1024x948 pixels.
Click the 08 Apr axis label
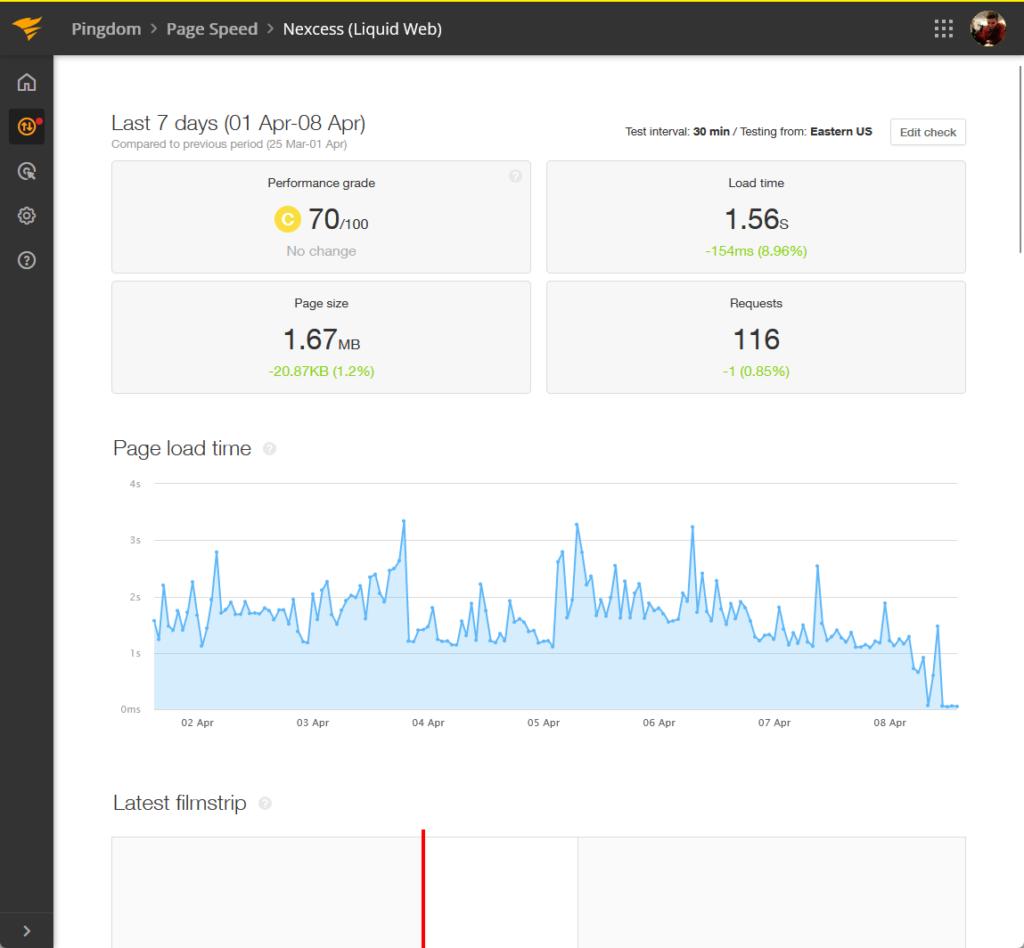pyautogui.click(x=889, y=723)
